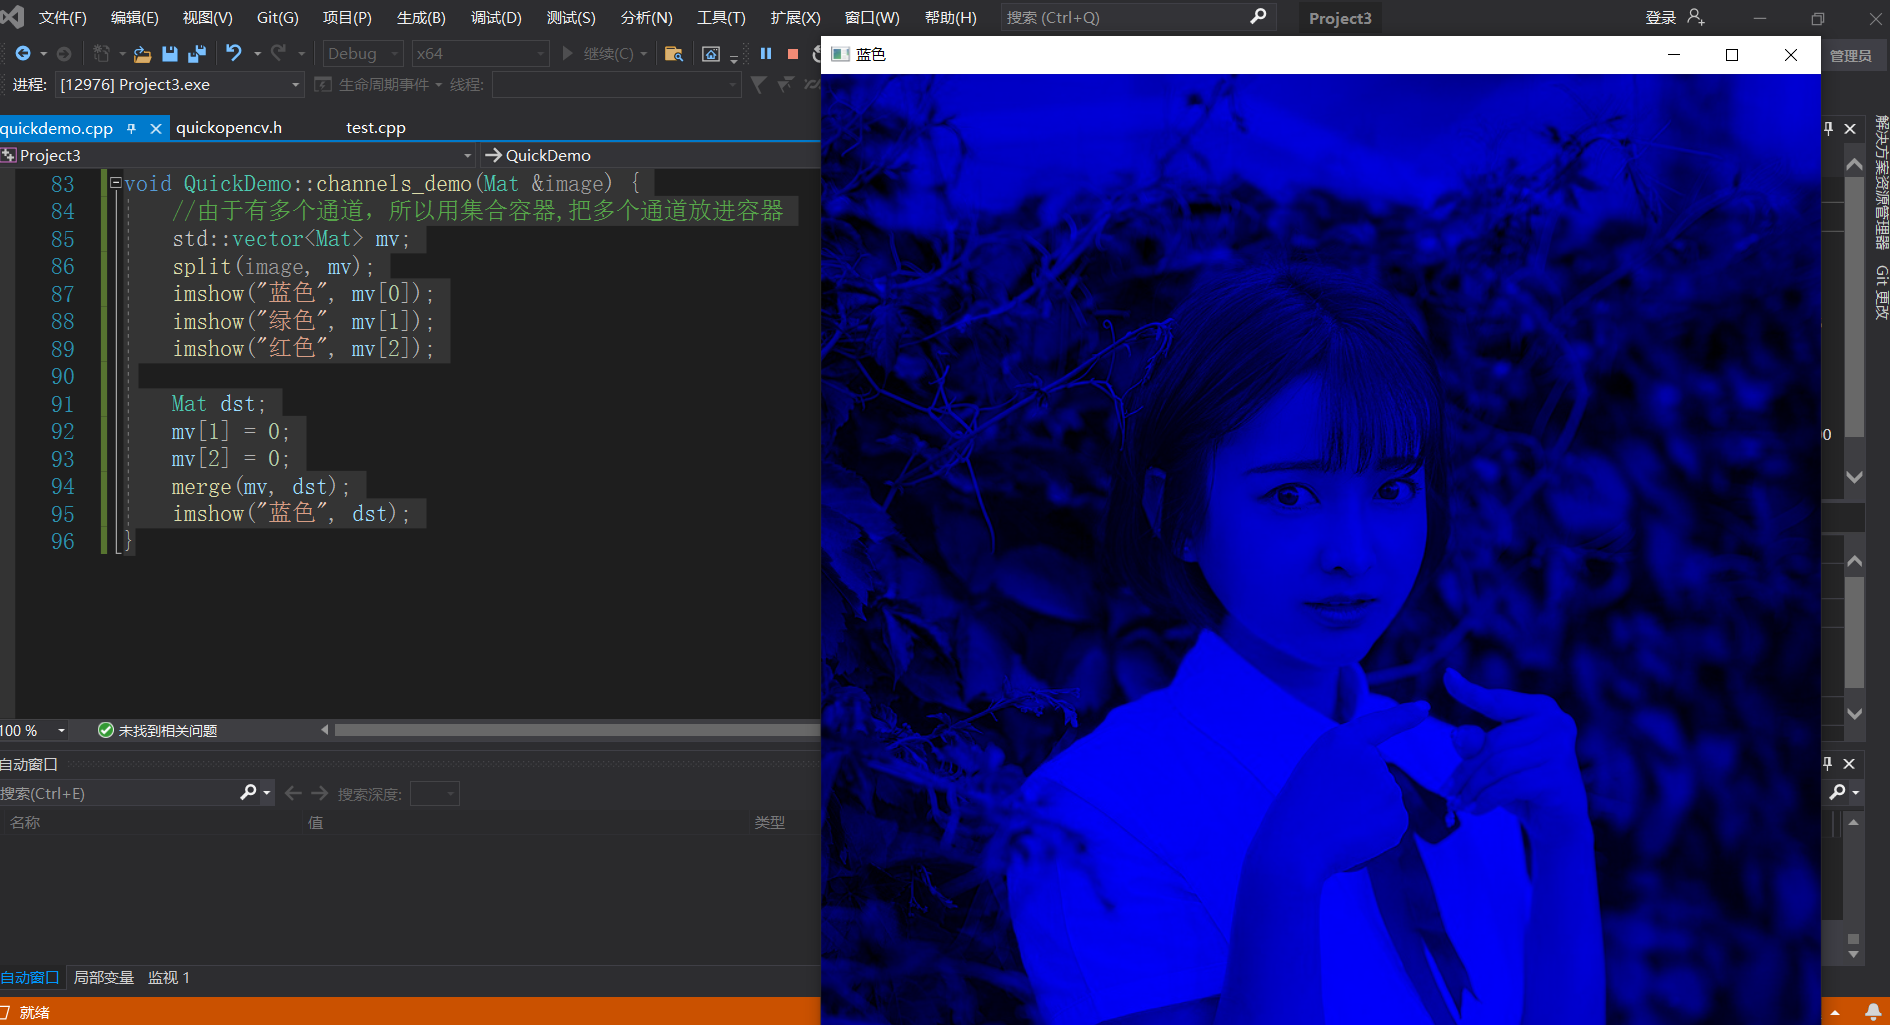Open the 编辑(E) menu
1890x1025 pixels.
[135, 17]
